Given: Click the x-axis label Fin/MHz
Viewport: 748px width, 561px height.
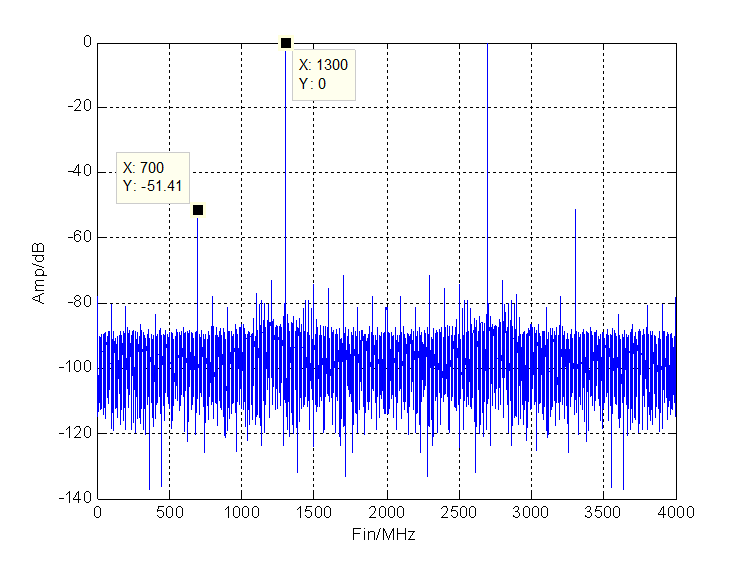Looking at the screenshot, I should [x=384, y=534].
